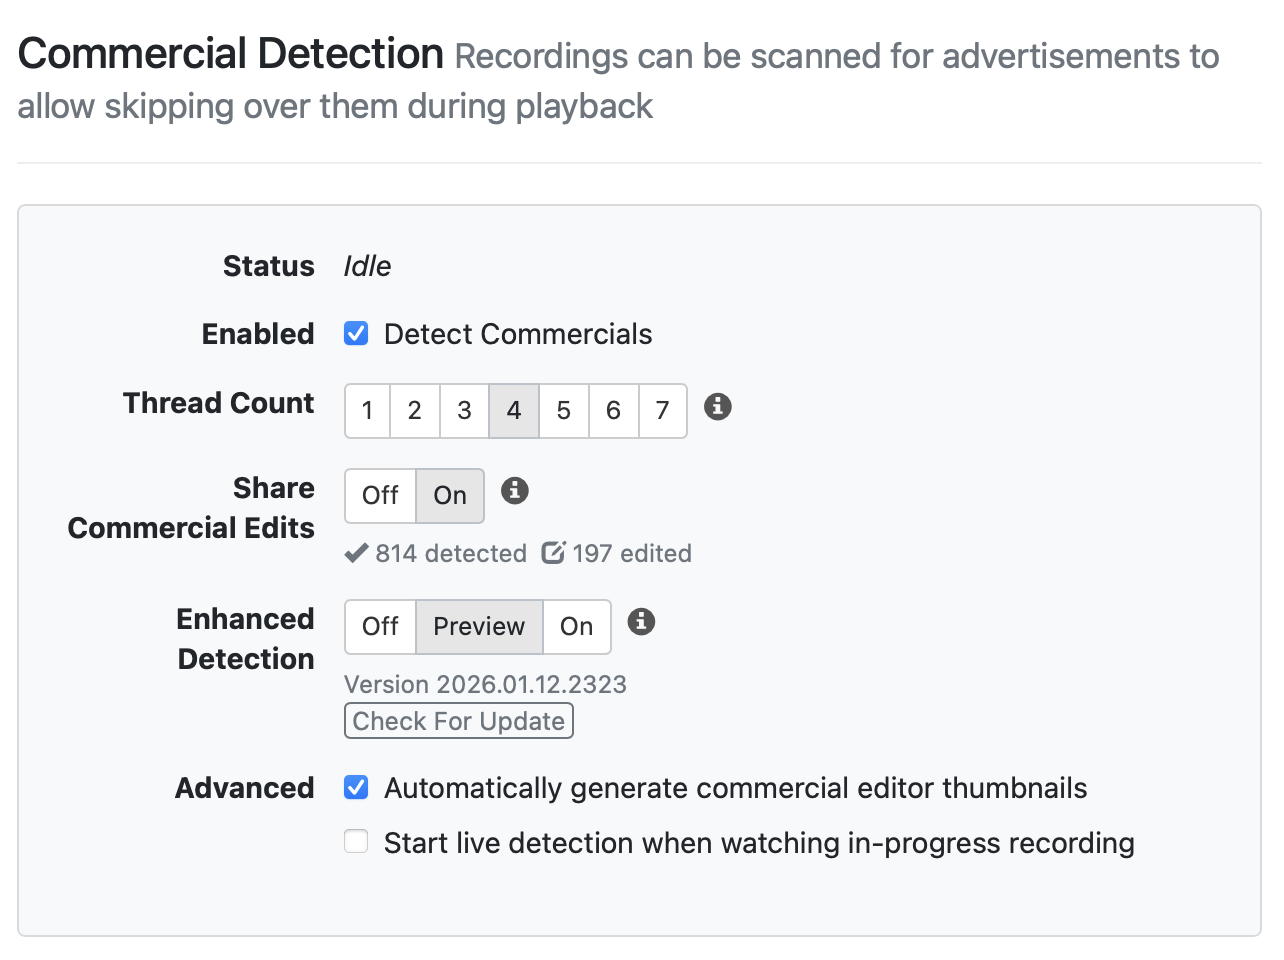Turn Share Commercial Edits On
The width and height of the screenshot is (1284, 960).
pyautogui.click(x=450, y=496)
